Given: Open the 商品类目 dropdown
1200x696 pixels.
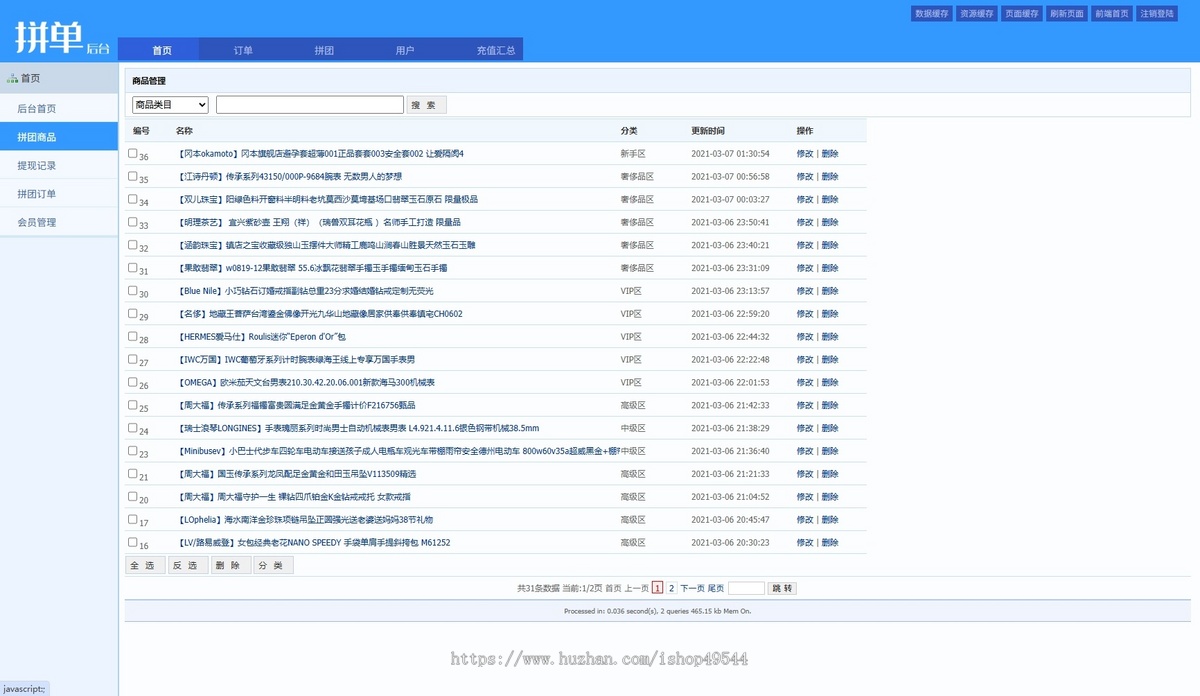Looking at the screenshot, I should coord(170,105).
